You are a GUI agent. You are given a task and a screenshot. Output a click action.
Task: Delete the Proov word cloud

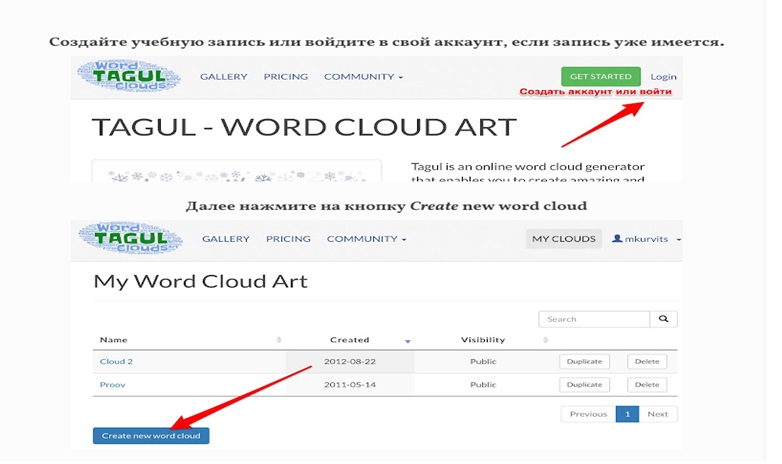(647, 385)
